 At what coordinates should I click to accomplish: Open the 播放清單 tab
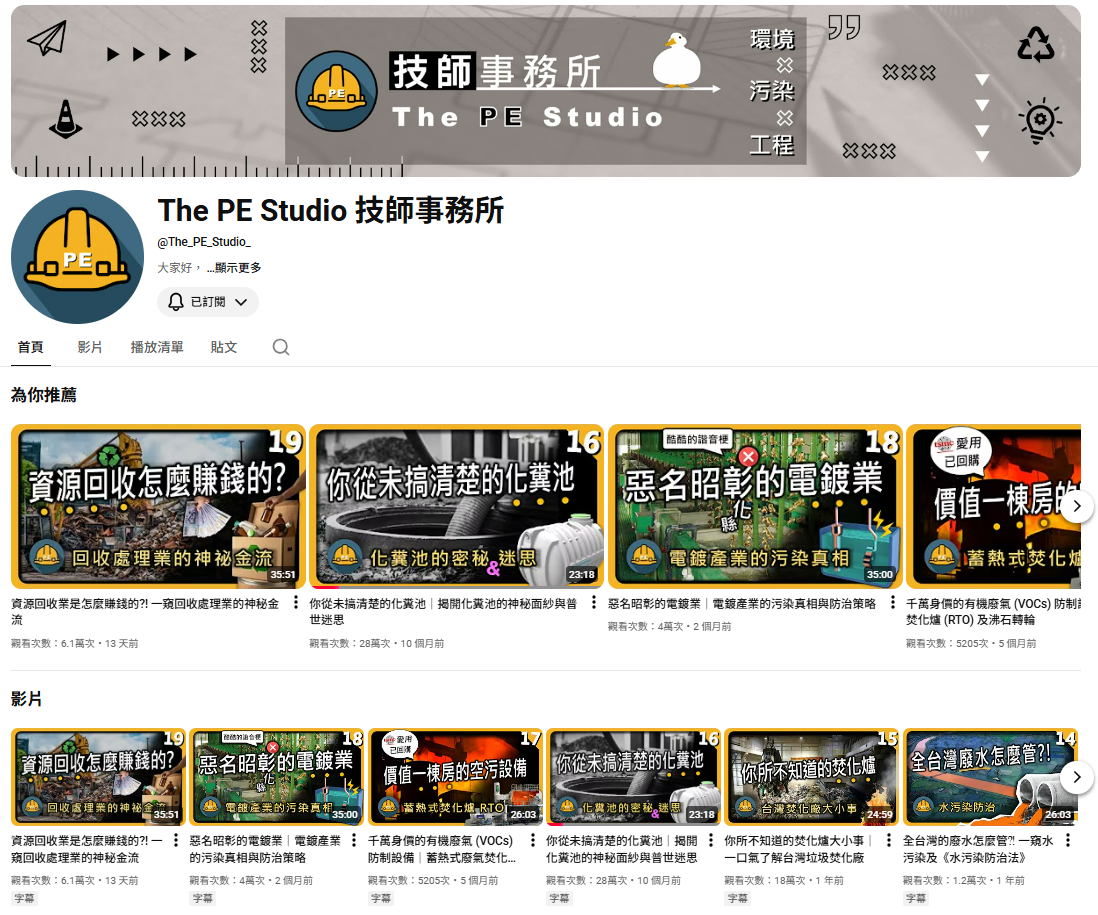[x=157, y=347]
